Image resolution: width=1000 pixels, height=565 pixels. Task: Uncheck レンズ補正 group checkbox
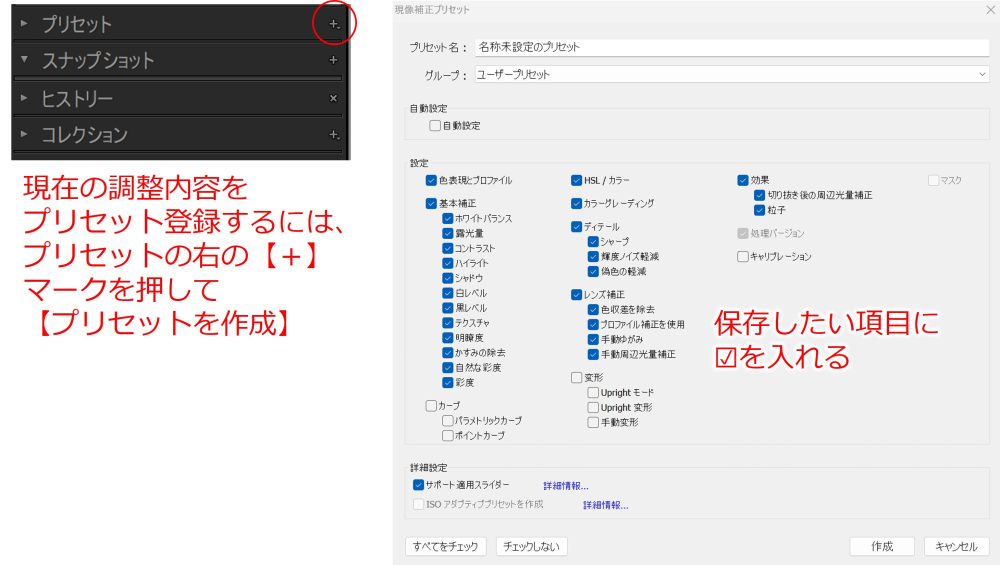pos(577,295)
